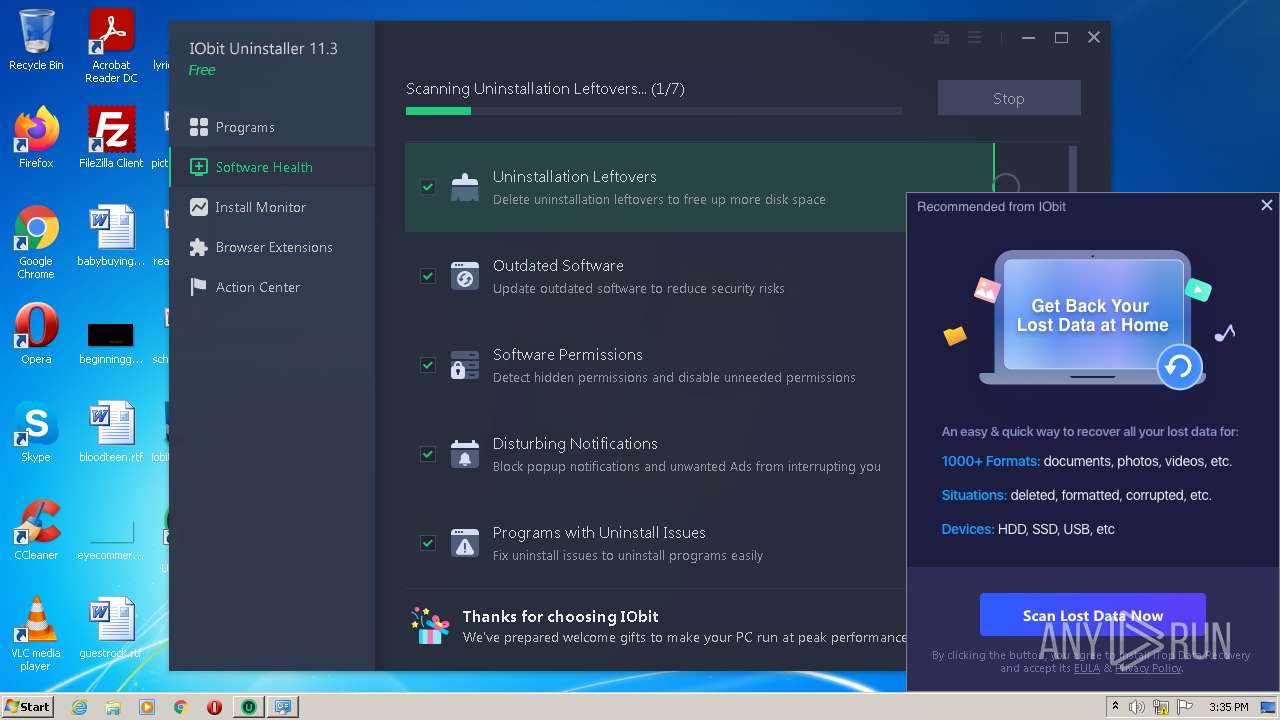Click the Uninstall Issues warning icon
The image size is (1280, 720).
point(464,543)
